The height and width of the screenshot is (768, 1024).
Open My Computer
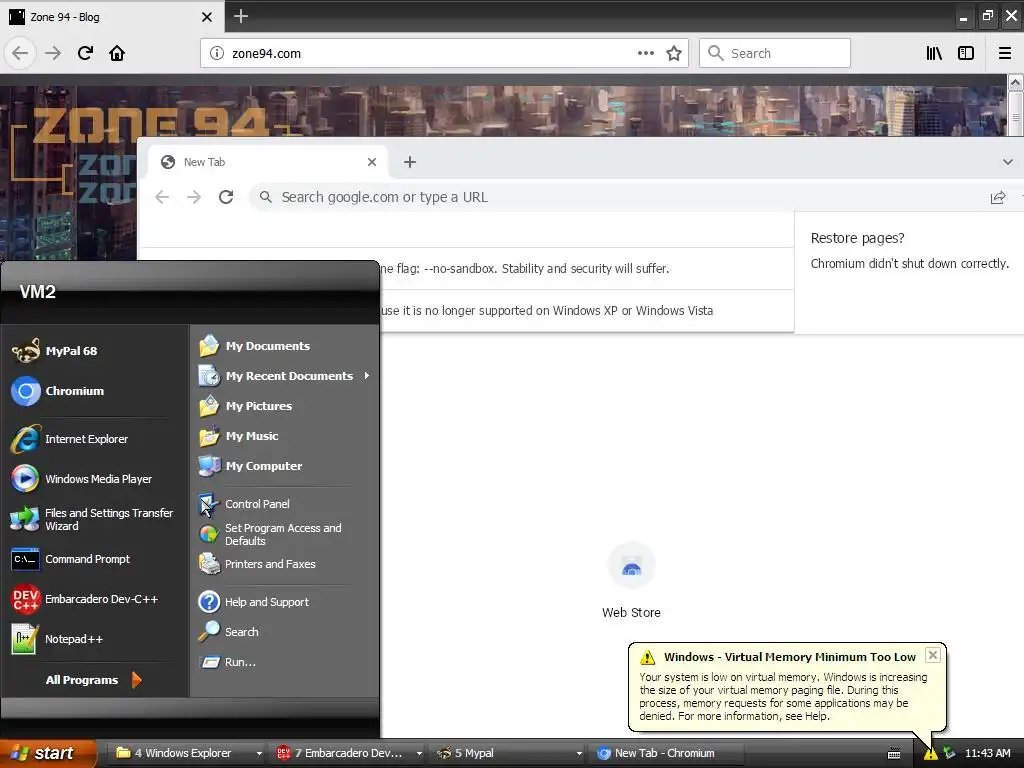tap(251, 466)
